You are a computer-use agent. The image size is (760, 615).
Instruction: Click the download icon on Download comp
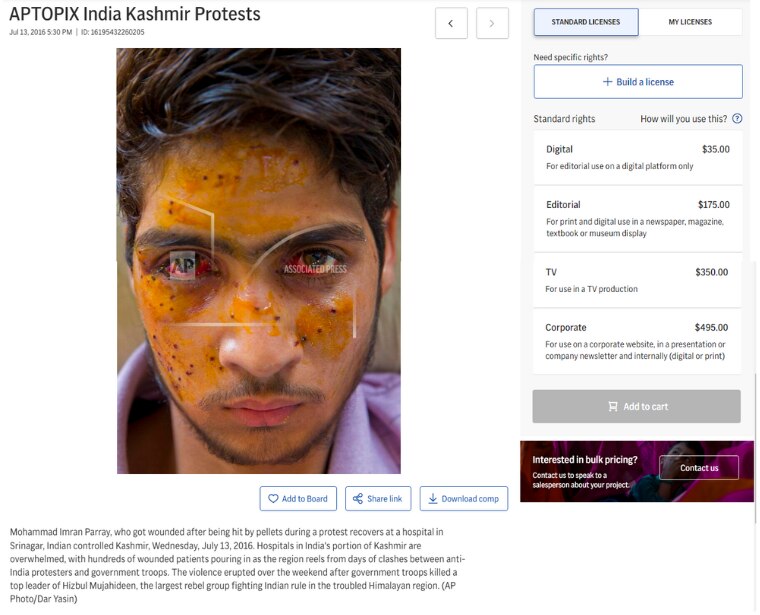pos(432,499)
